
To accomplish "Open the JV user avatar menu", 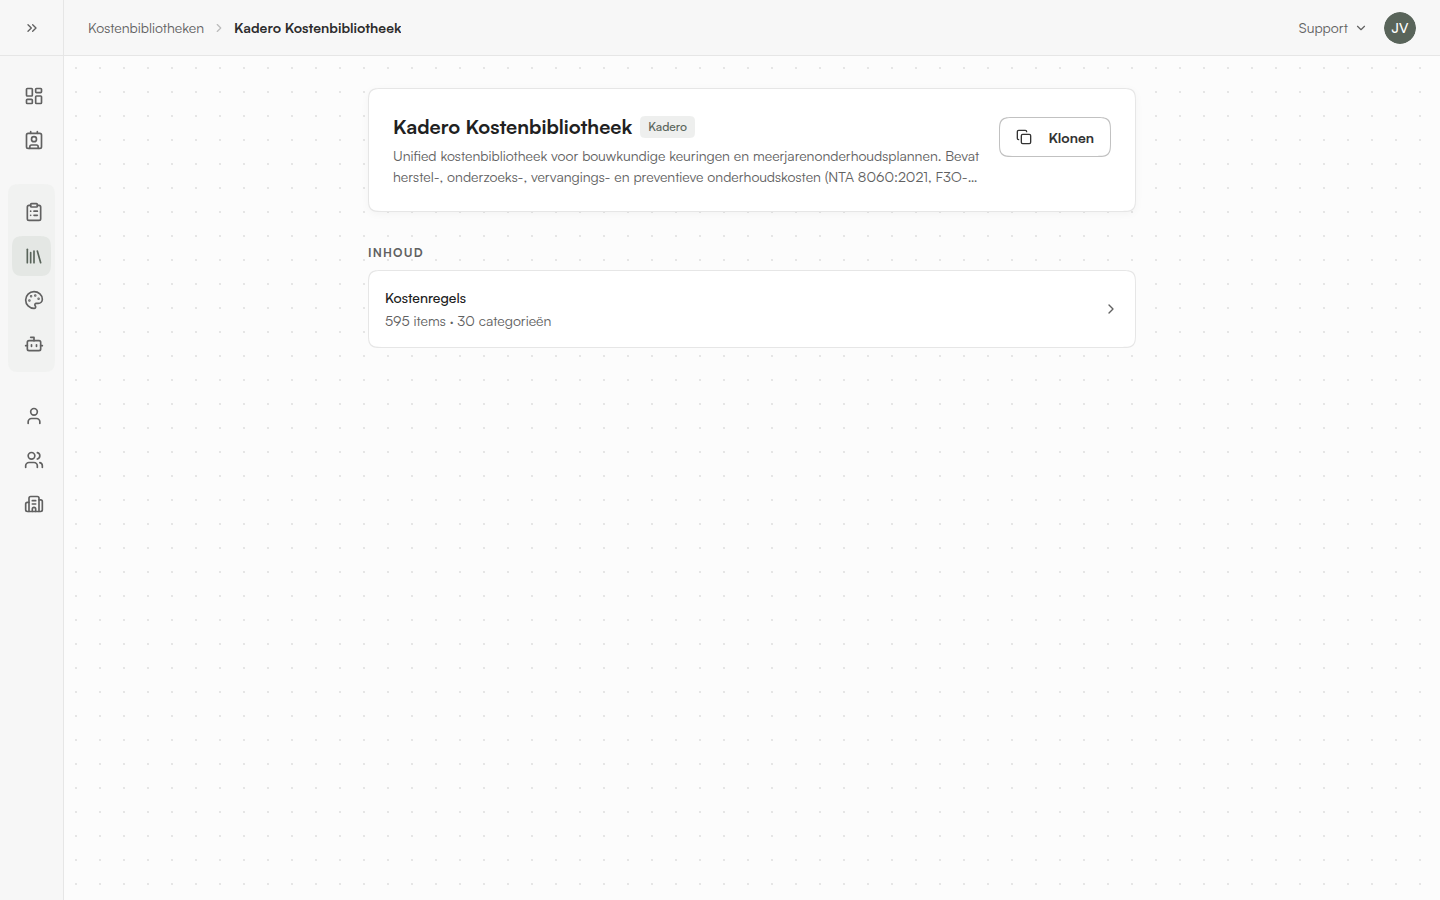I will point(1400,28).
